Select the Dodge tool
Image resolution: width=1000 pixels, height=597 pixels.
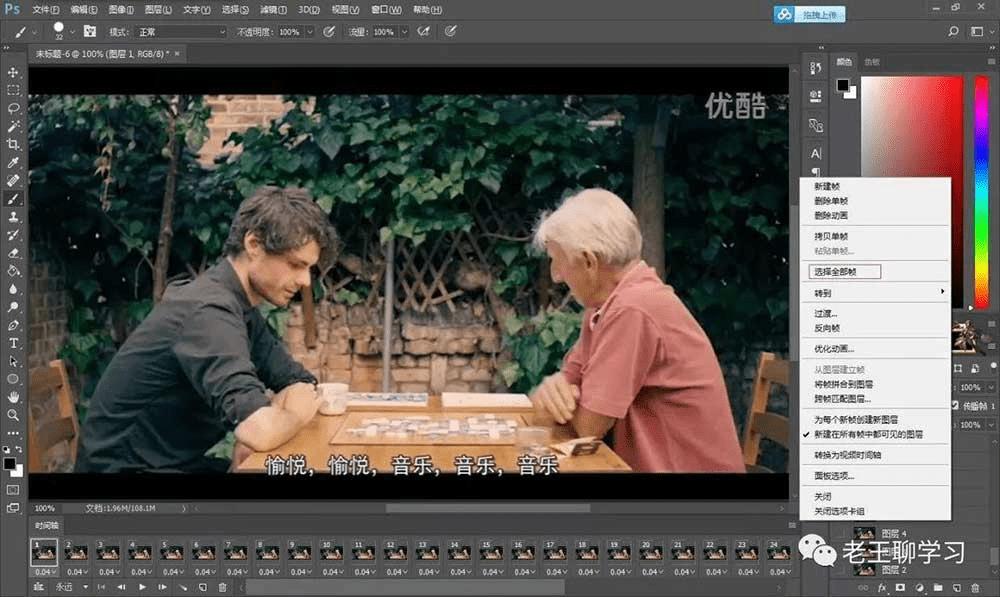pos(13,307)
